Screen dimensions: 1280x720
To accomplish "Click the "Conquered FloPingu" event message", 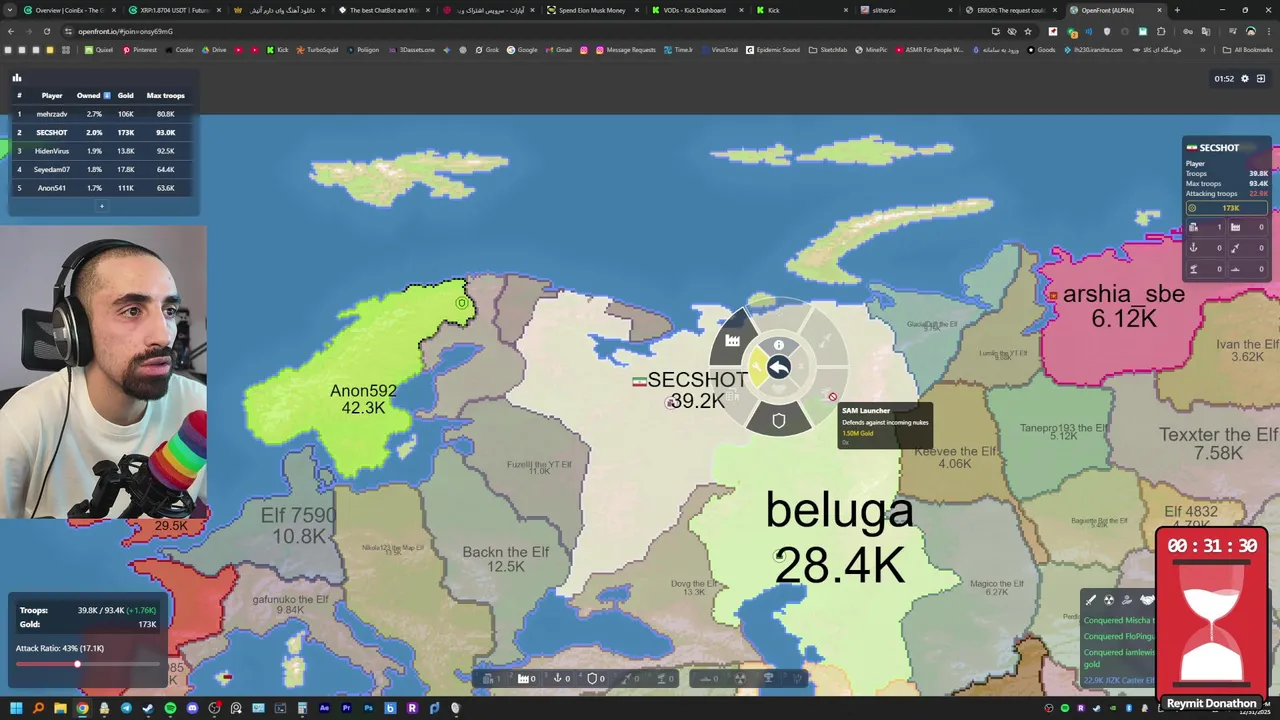I will 1118,636.
